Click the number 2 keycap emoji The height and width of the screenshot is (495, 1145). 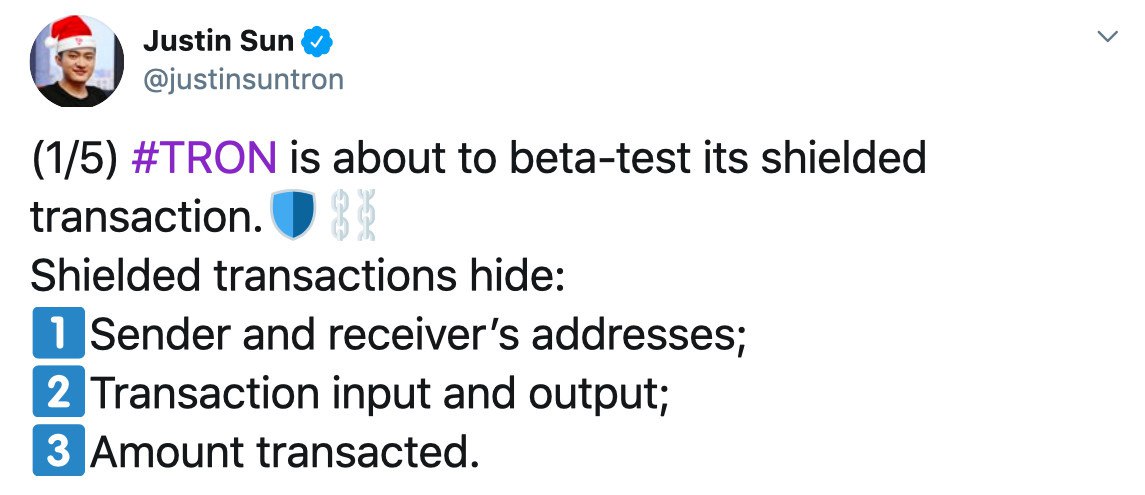(54, 393)
